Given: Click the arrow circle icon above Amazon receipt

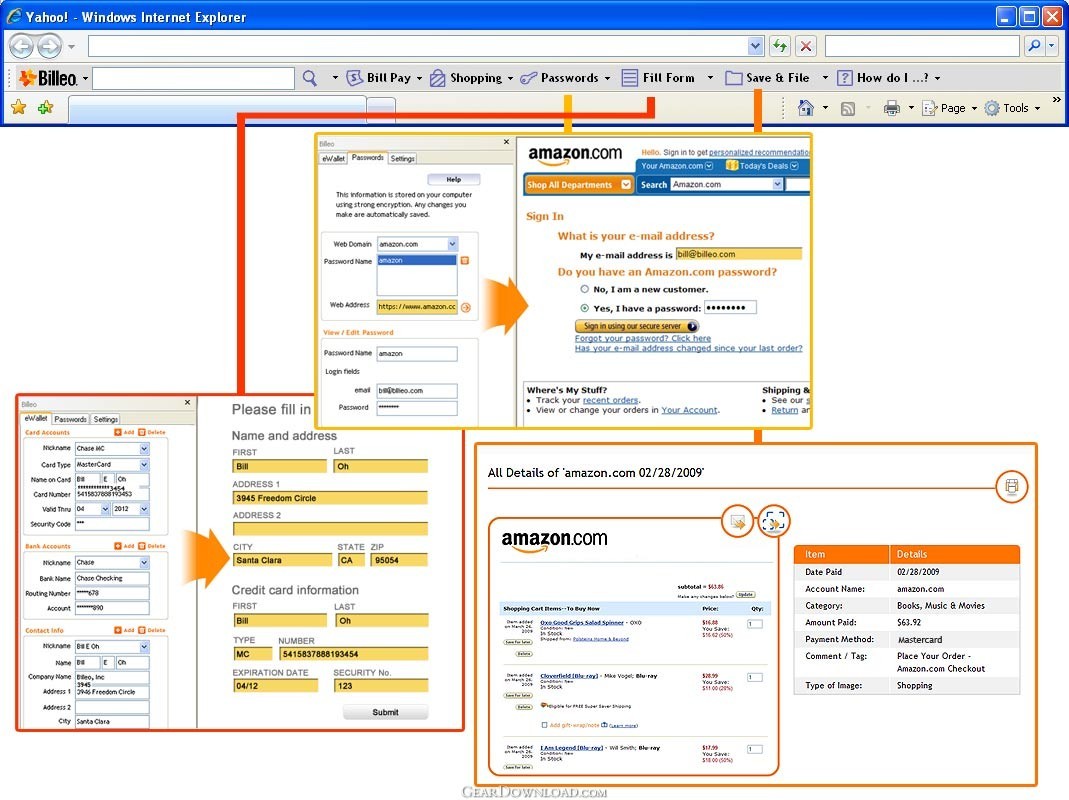Looking at the screenshot, I should pos(737,522).
